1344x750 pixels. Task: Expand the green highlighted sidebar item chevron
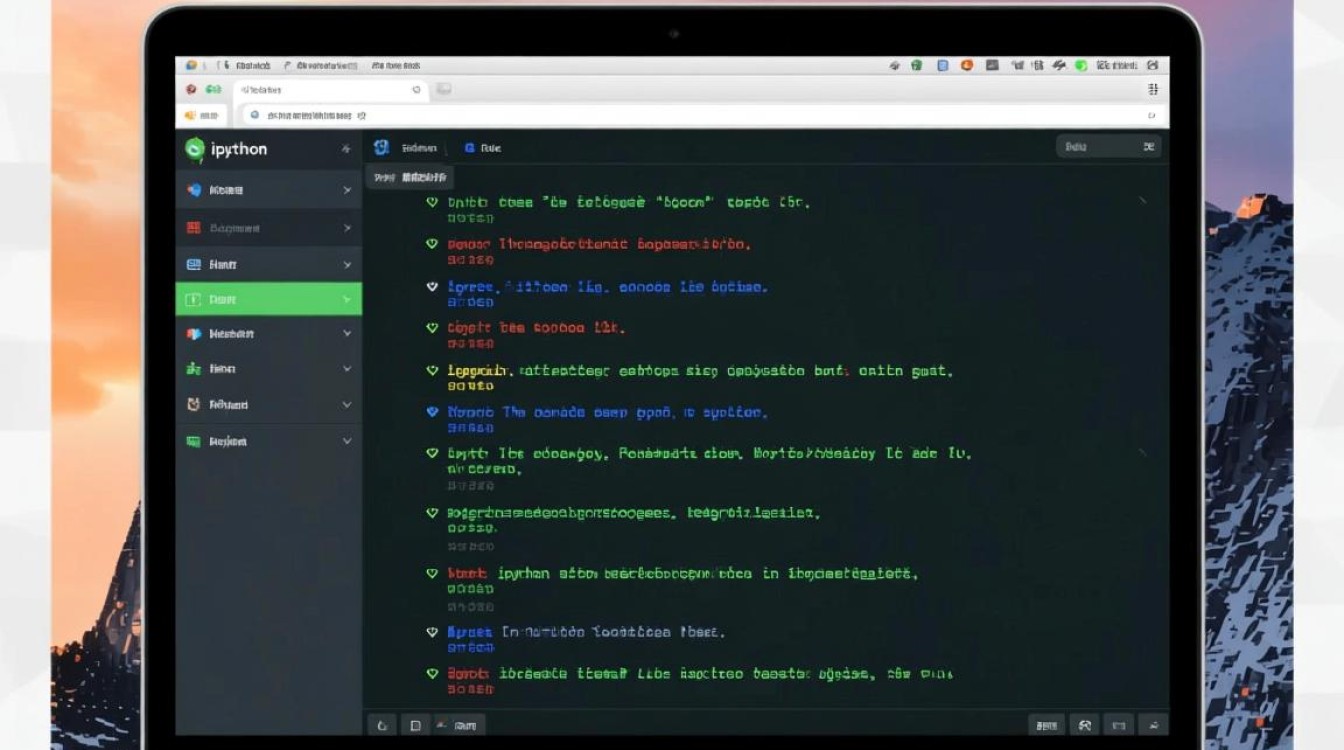(x=347, y=299)
